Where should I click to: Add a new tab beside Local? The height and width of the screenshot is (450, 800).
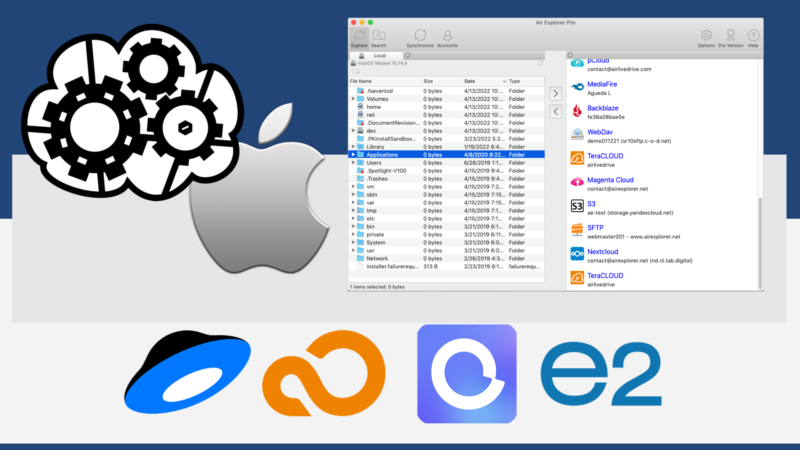(408, 55)
